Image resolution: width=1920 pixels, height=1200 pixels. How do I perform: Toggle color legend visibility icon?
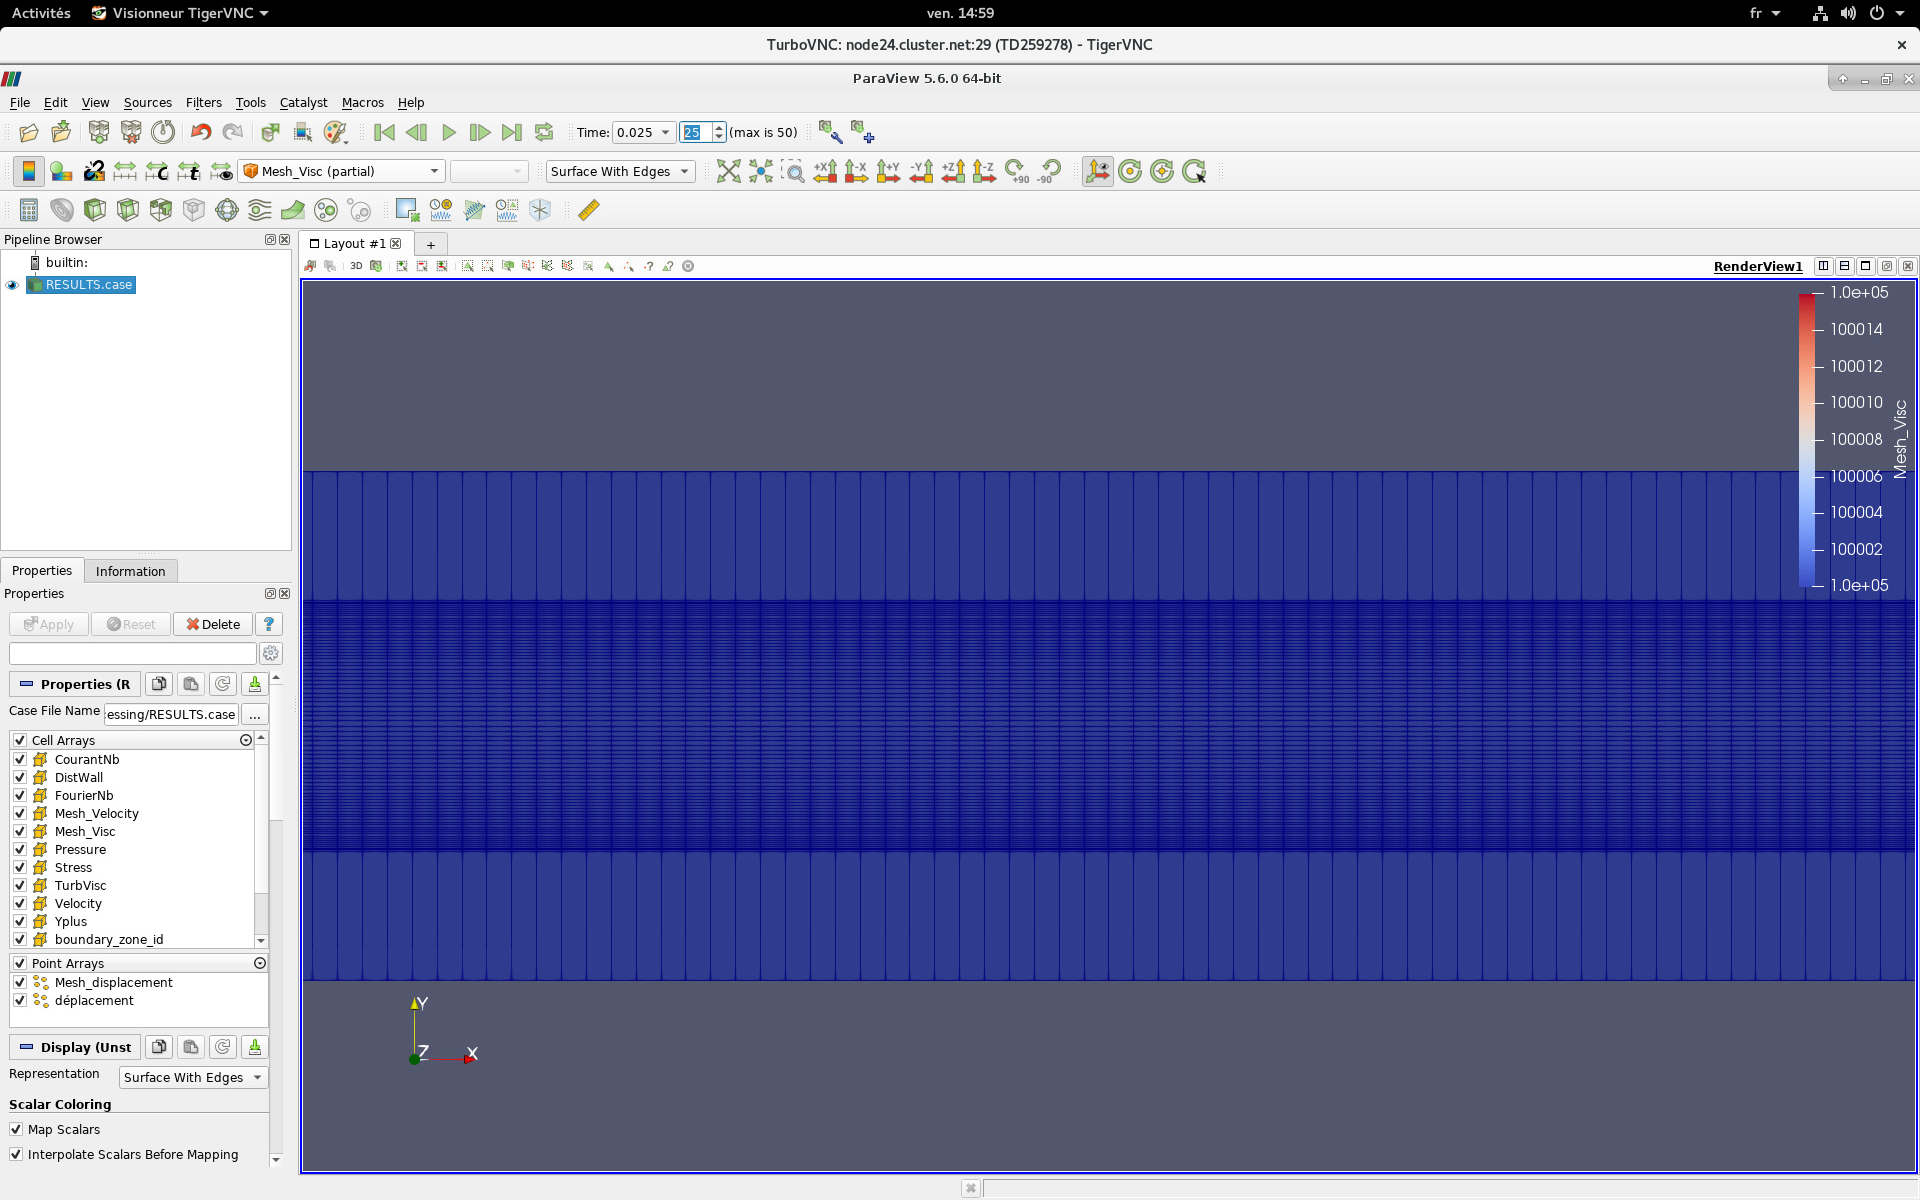coord(29,172)
